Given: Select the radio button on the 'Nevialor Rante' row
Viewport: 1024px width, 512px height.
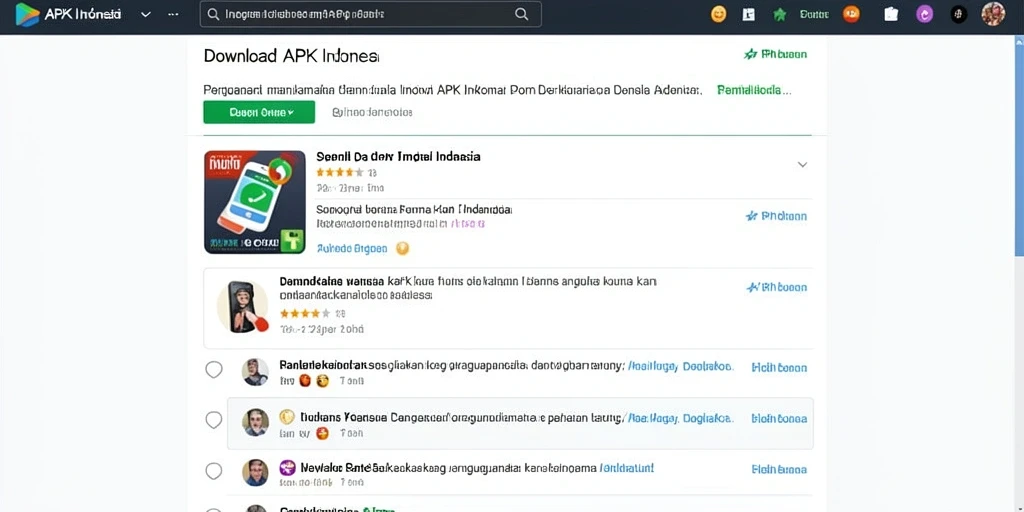Looking at the screenshot, I should tap(214, 470).
